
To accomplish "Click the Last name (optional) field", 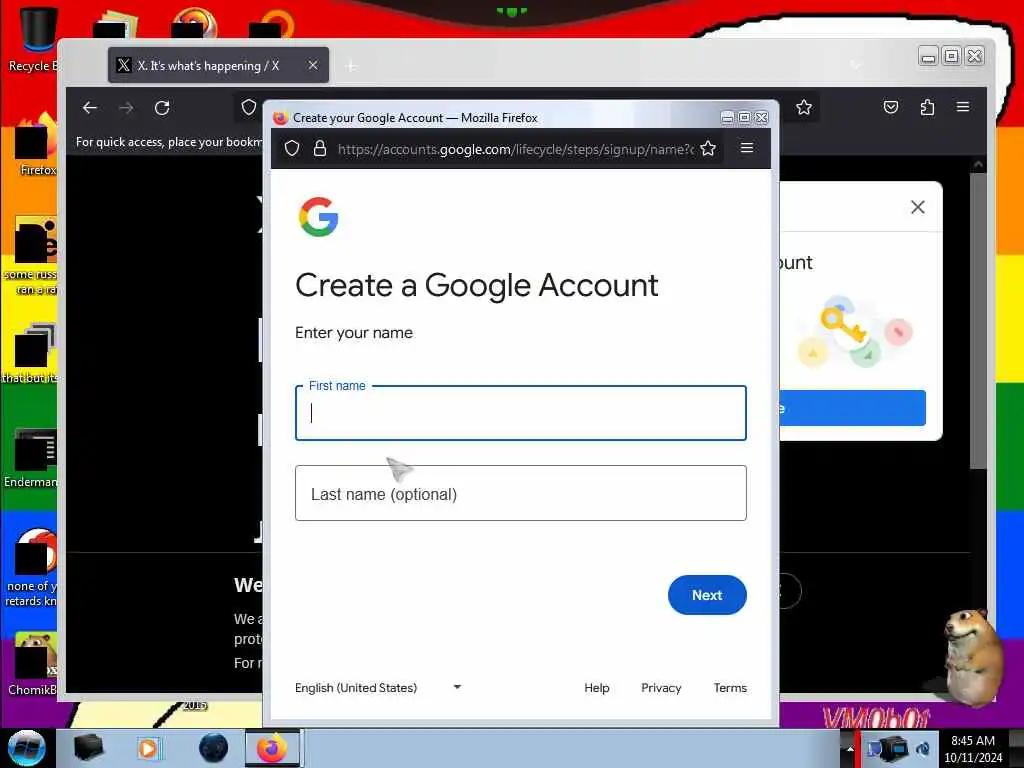I will (x=520, y=493).
